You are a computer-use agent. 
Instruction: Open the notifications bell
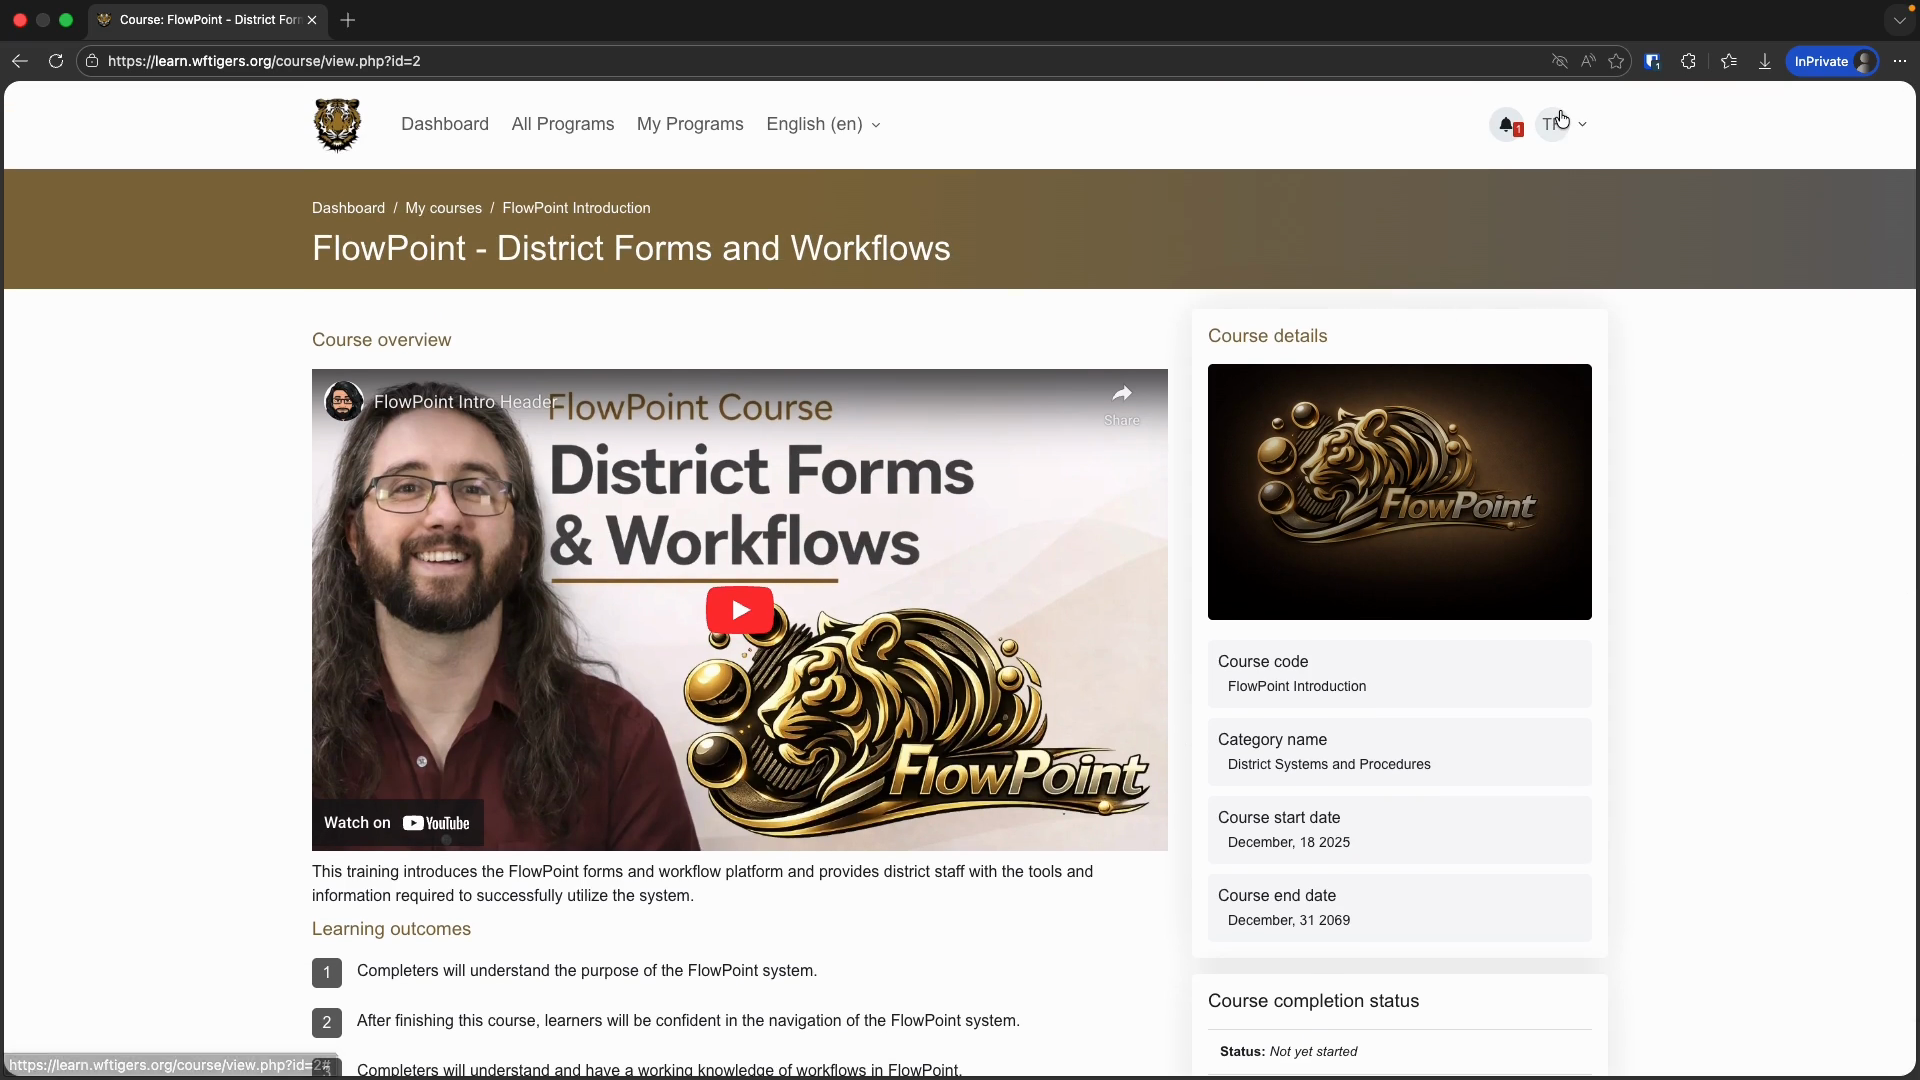1506,125
